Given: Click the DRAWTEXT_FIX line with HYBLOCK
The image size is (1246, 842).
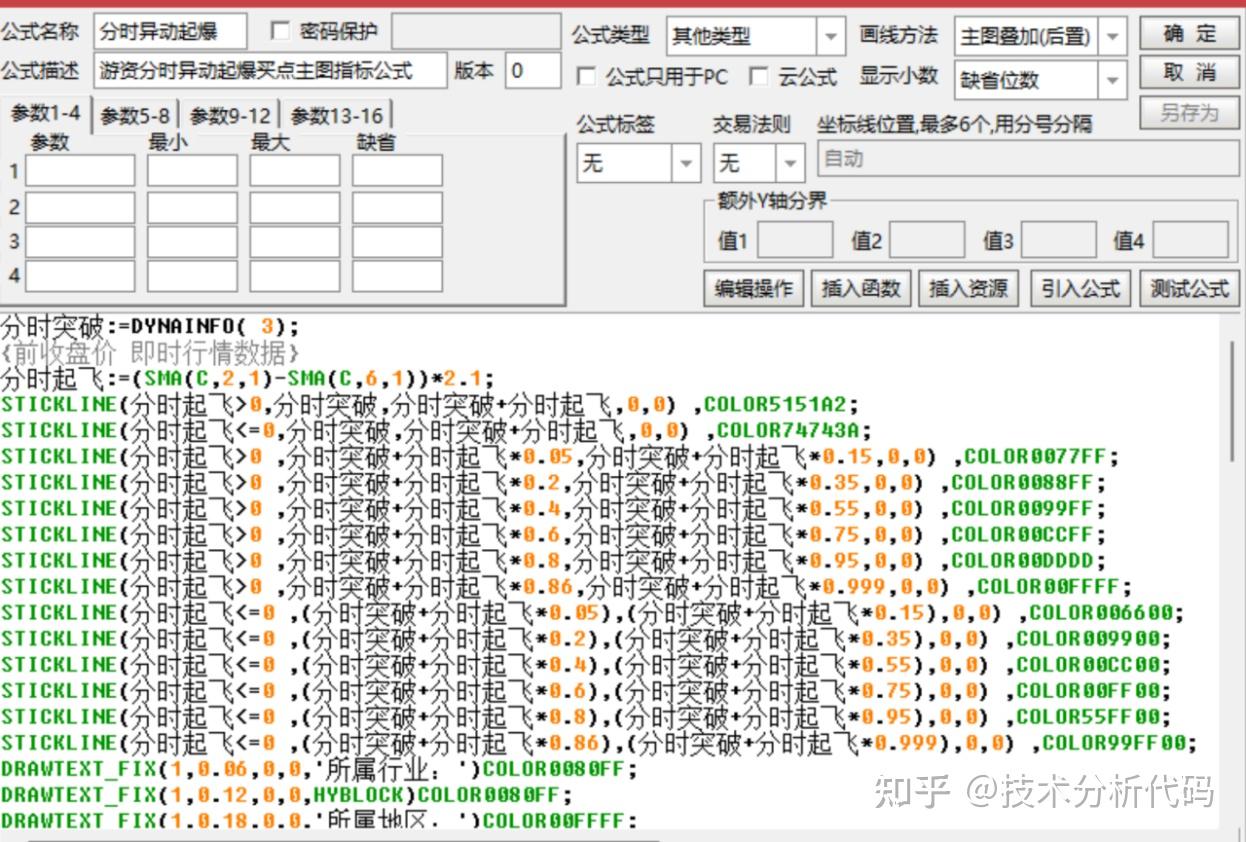Looking at the screenshot, I should (x=287, y=795).
